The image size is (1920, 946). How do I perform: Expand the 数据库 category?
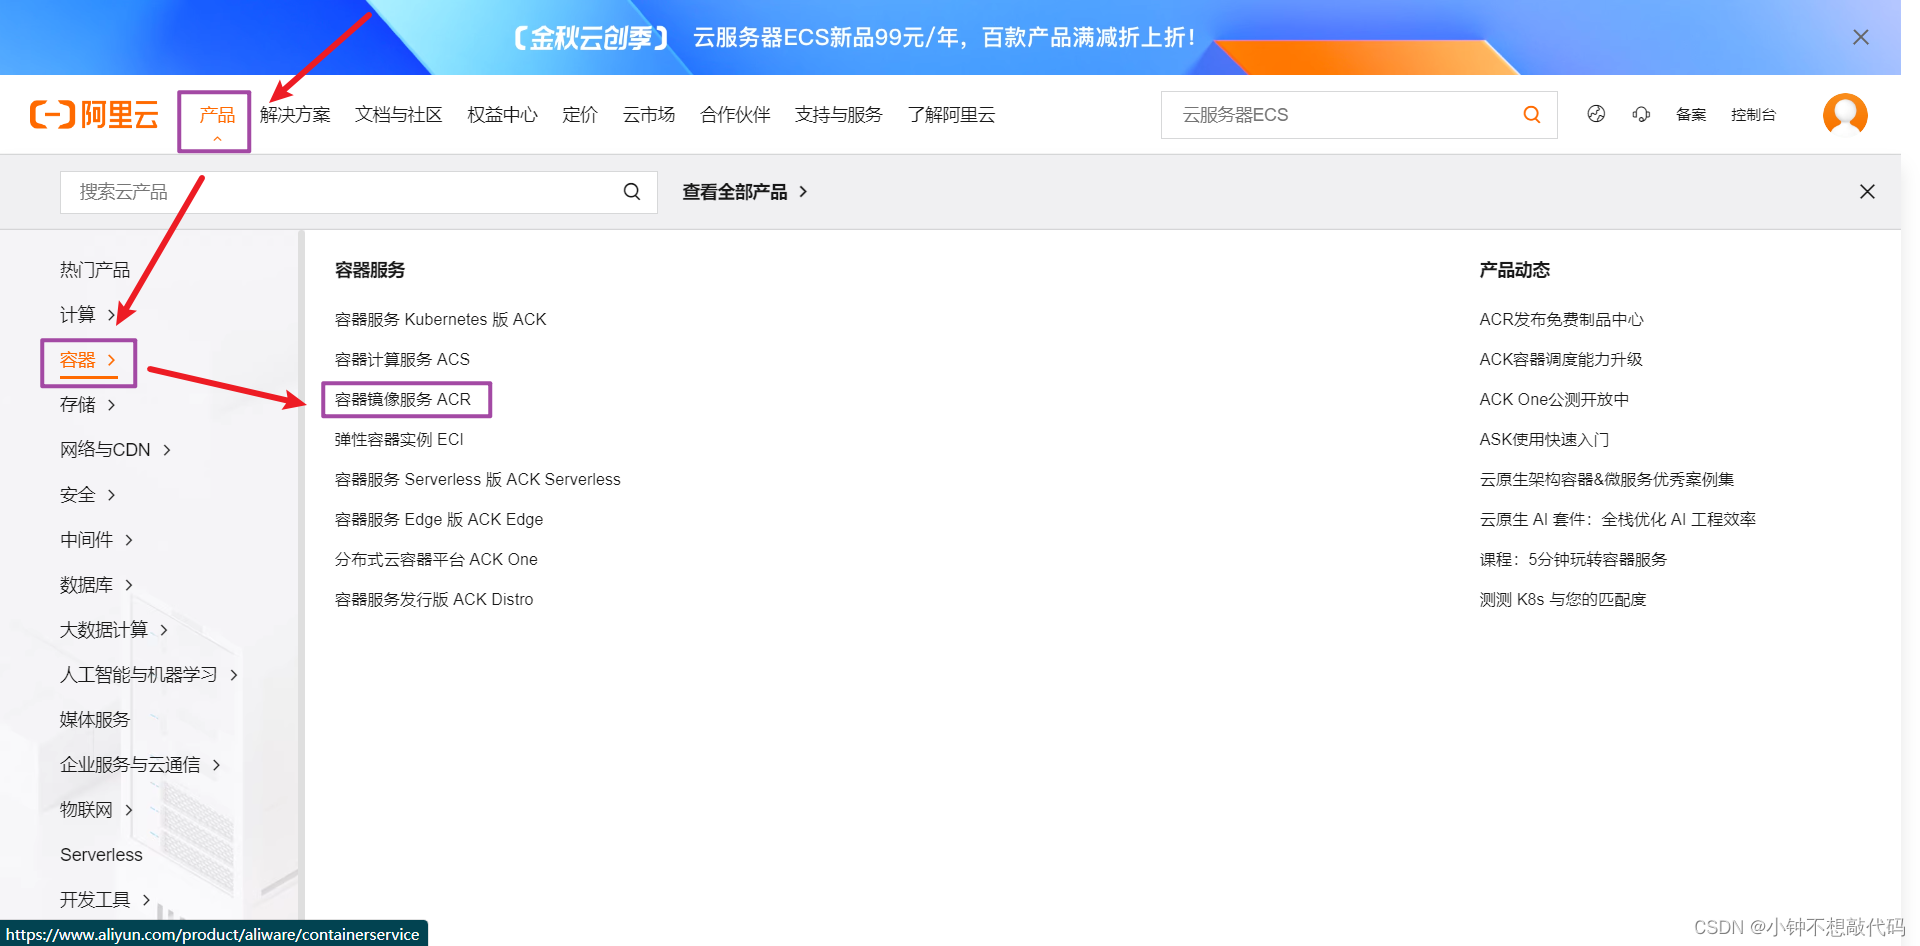(96, 585)
